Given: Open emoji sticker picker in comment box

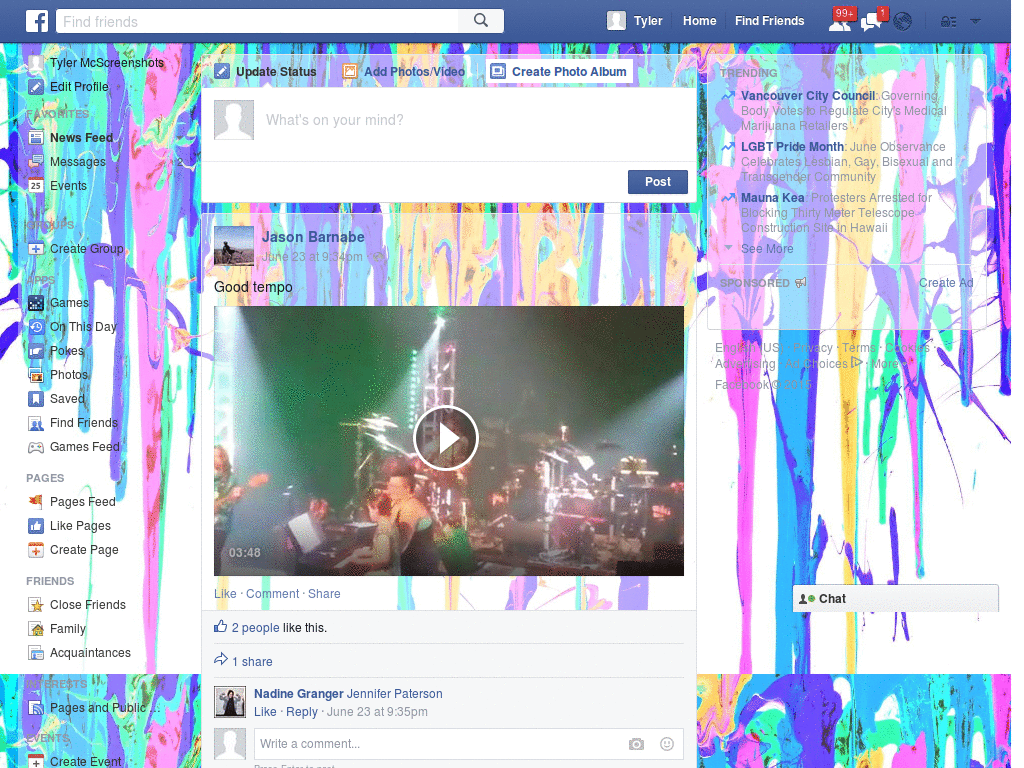Looking at the screenshot, I should (667, 744).
